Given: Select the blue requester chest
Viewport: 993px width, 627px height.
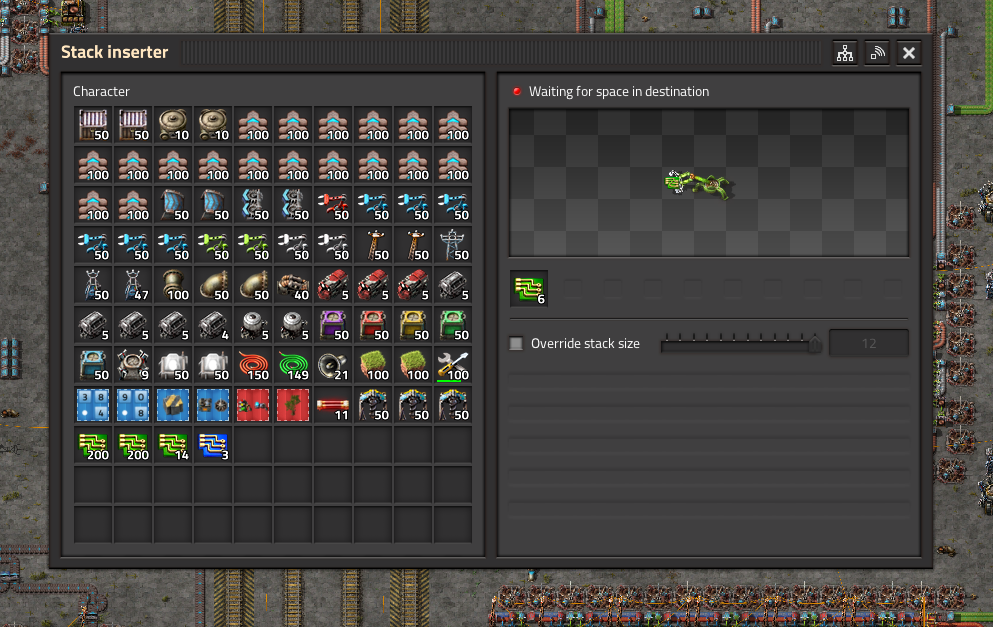Looking at the screenshot, I should click(93, 365).
